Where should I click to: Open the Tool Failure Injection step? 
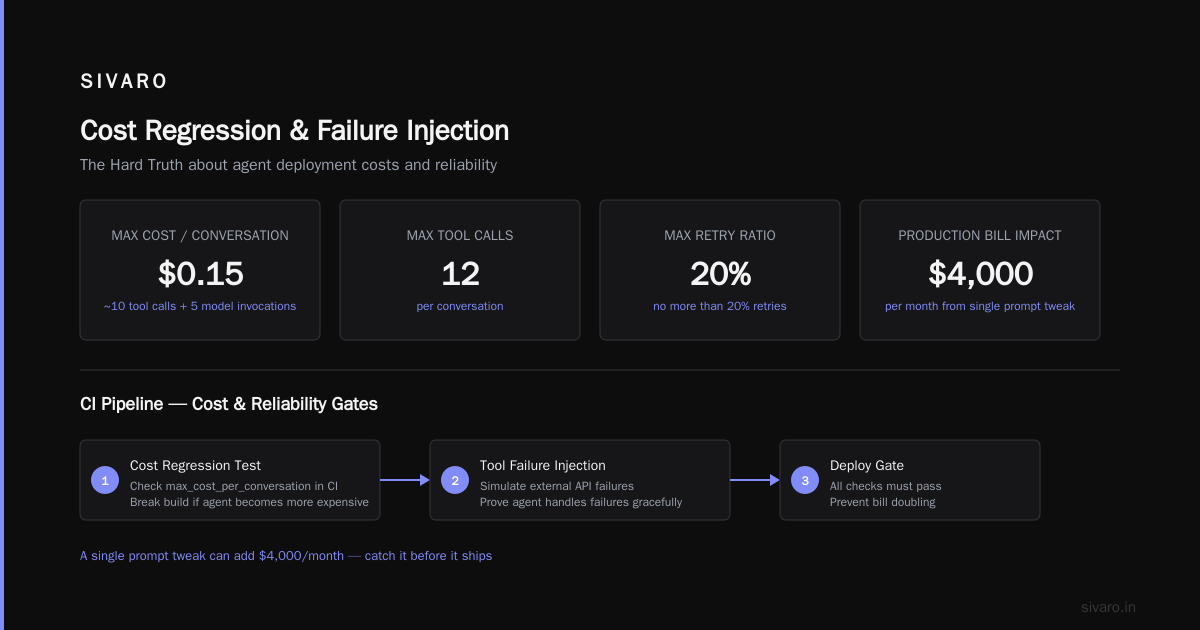pyautogui.click(x=580, y=480)
